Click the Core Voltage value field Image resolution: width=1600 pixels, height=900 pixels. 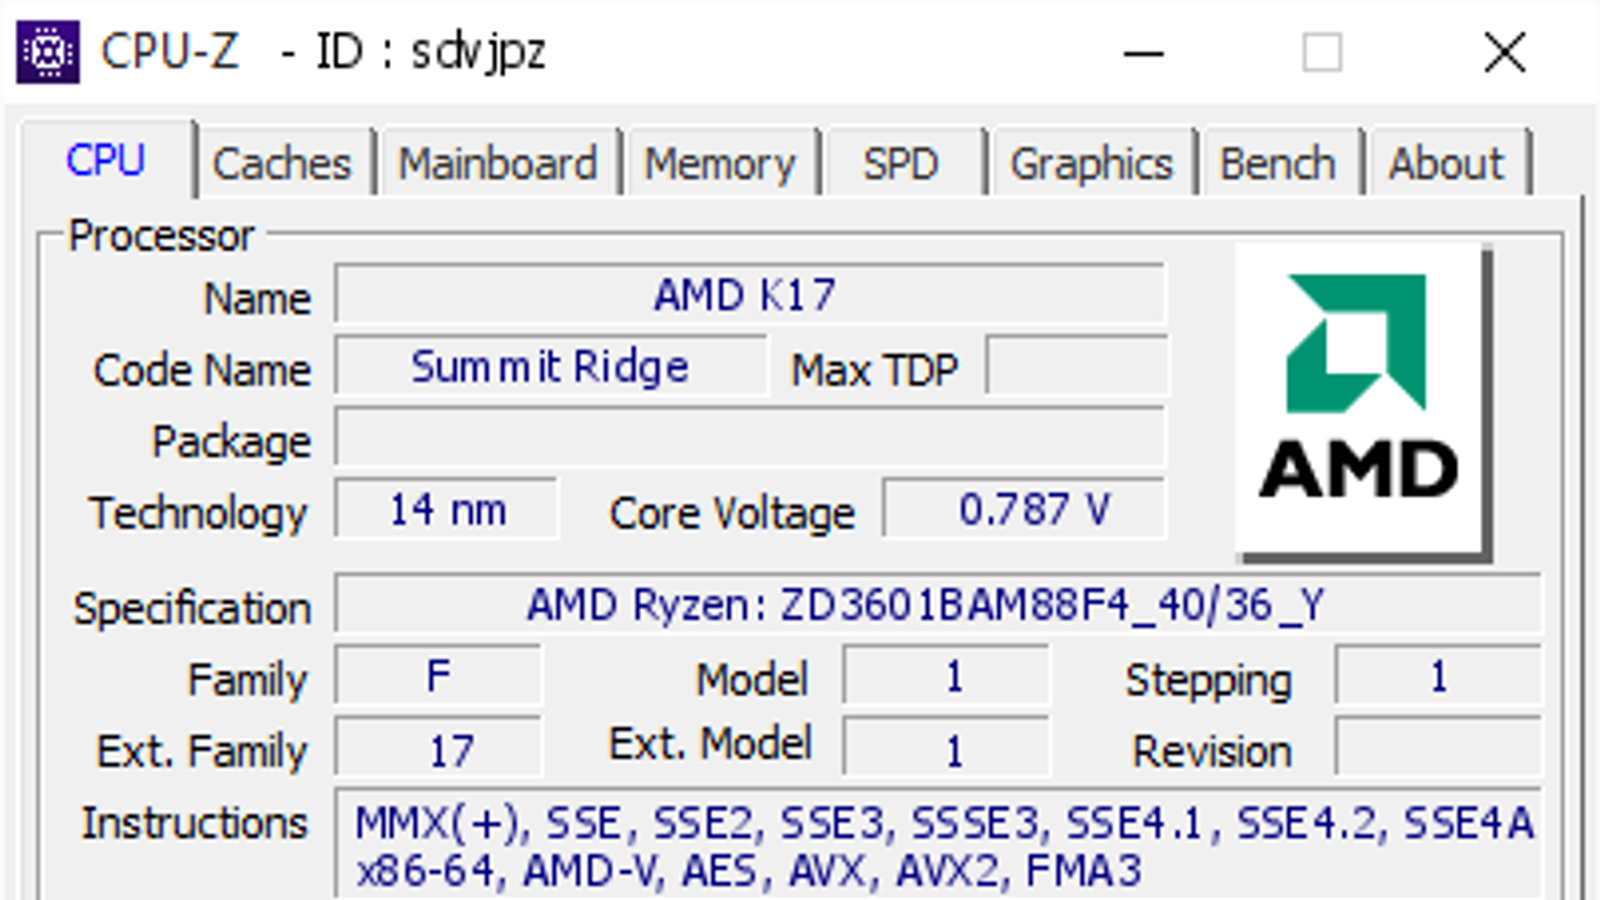pos(1024,510)
